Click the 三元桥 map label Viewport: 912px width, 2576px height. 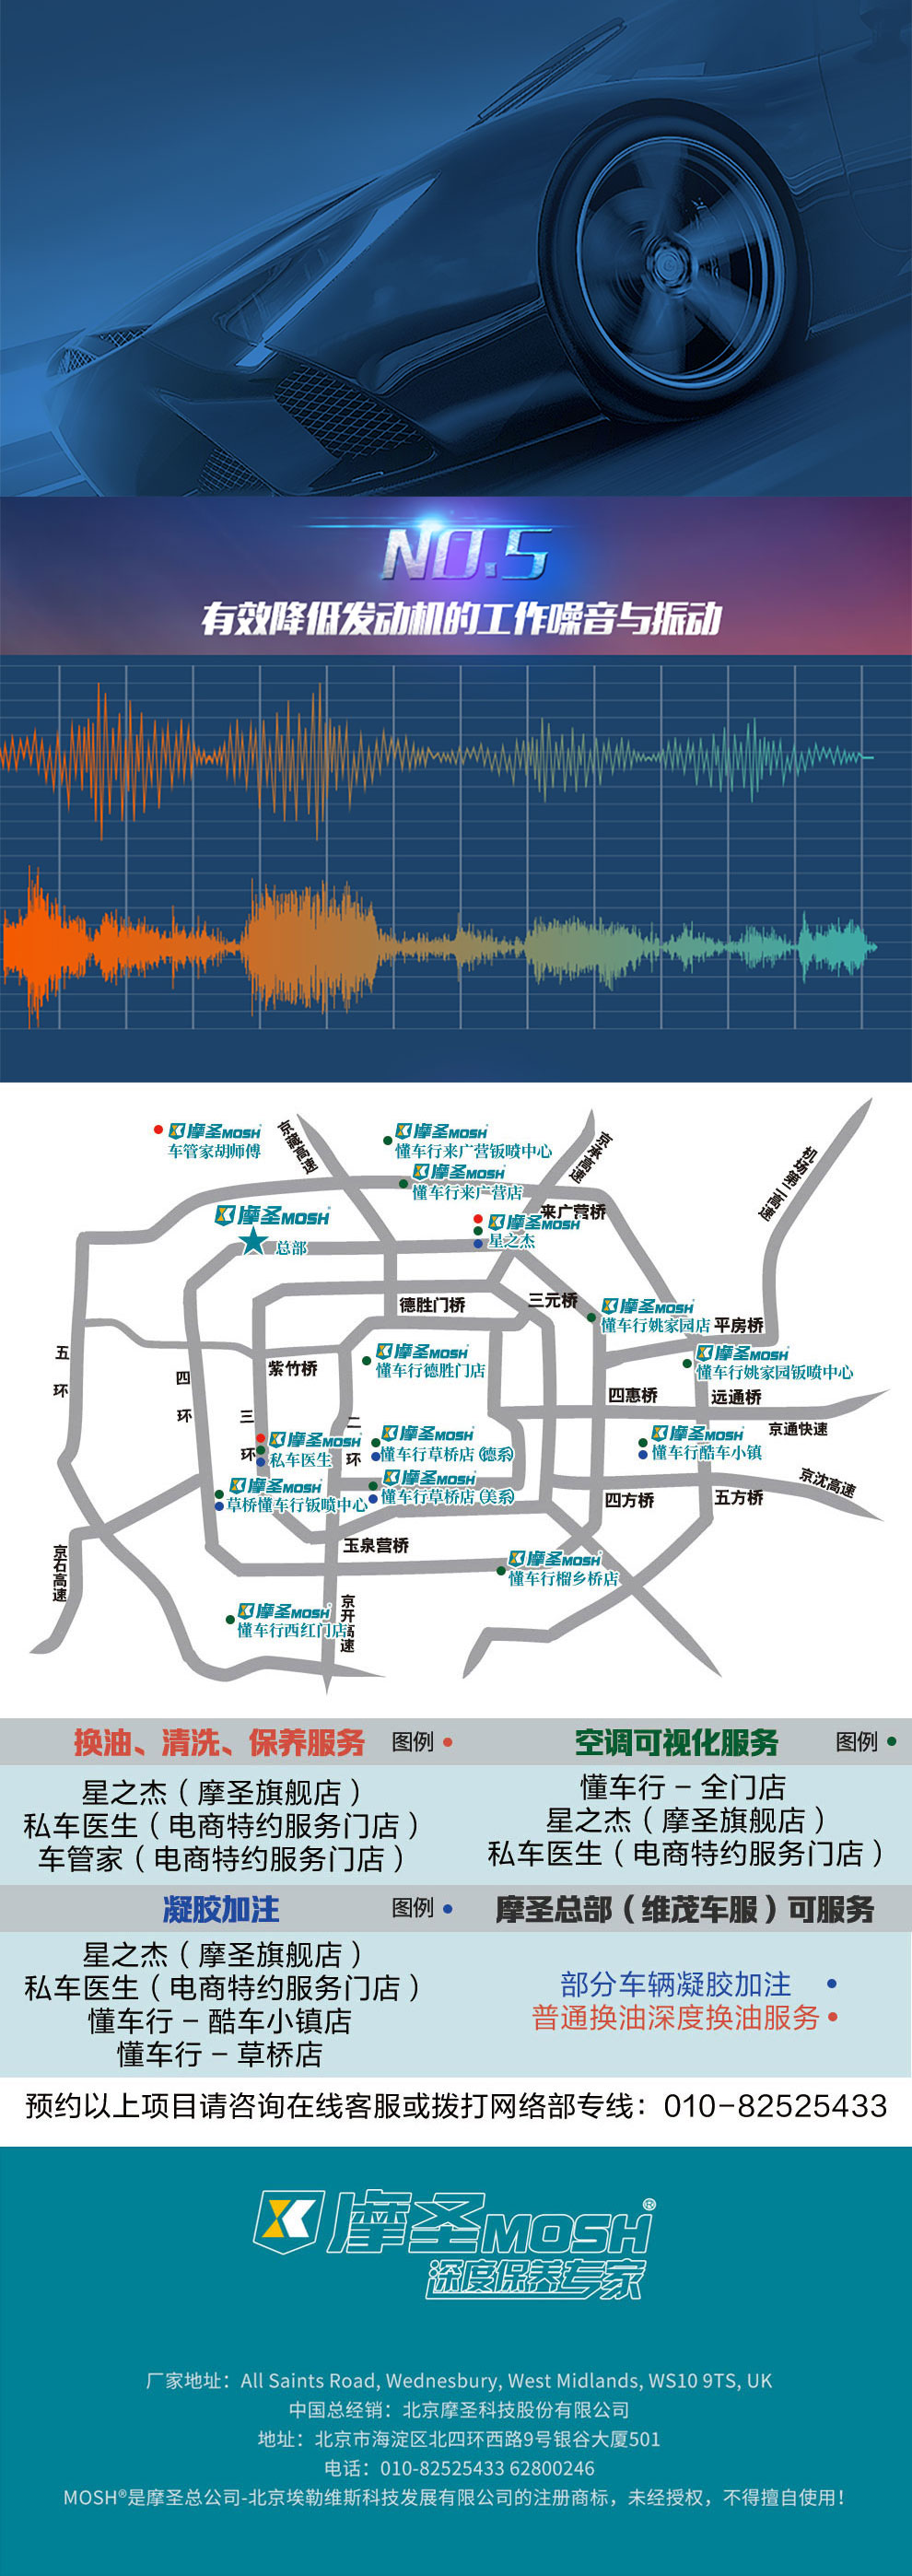[553, 1300]
